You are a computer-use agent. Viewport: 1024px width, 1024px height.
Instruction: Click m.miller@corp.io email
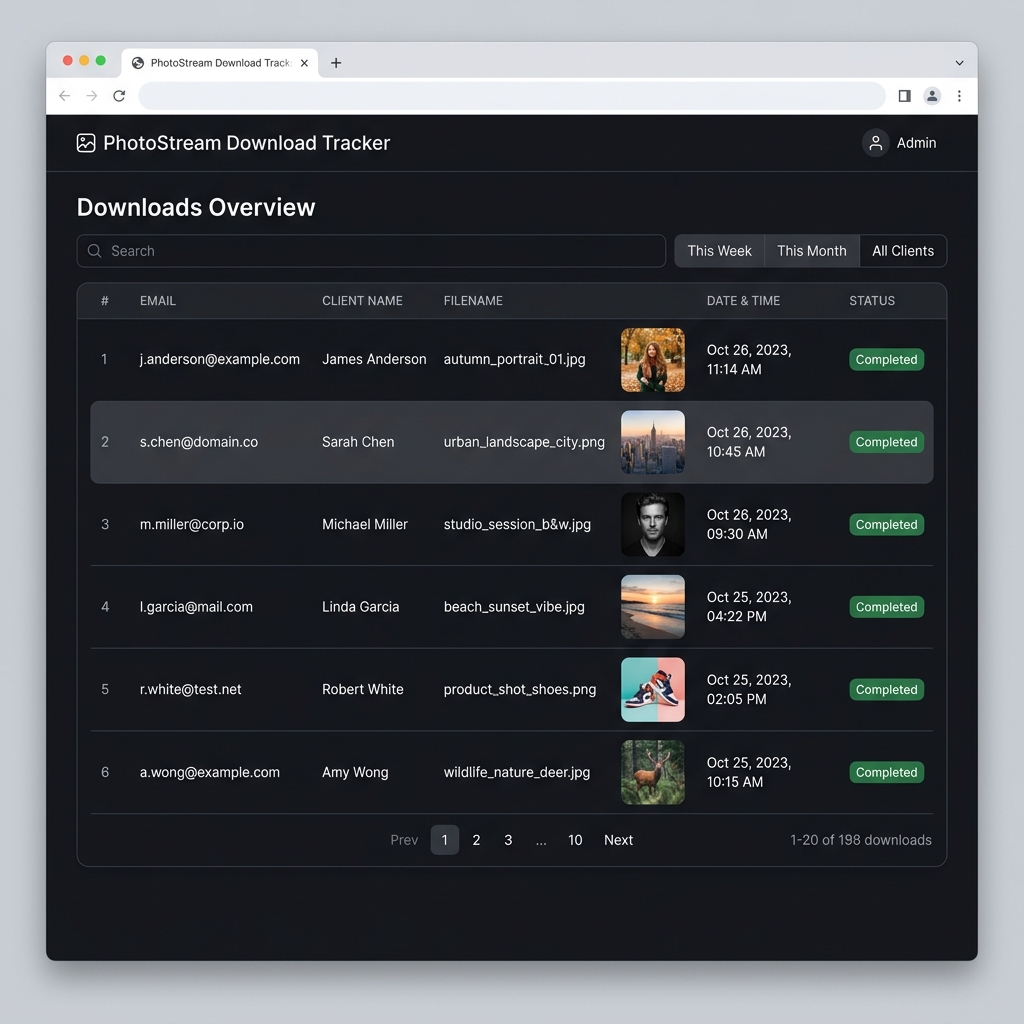click(191, 524)
